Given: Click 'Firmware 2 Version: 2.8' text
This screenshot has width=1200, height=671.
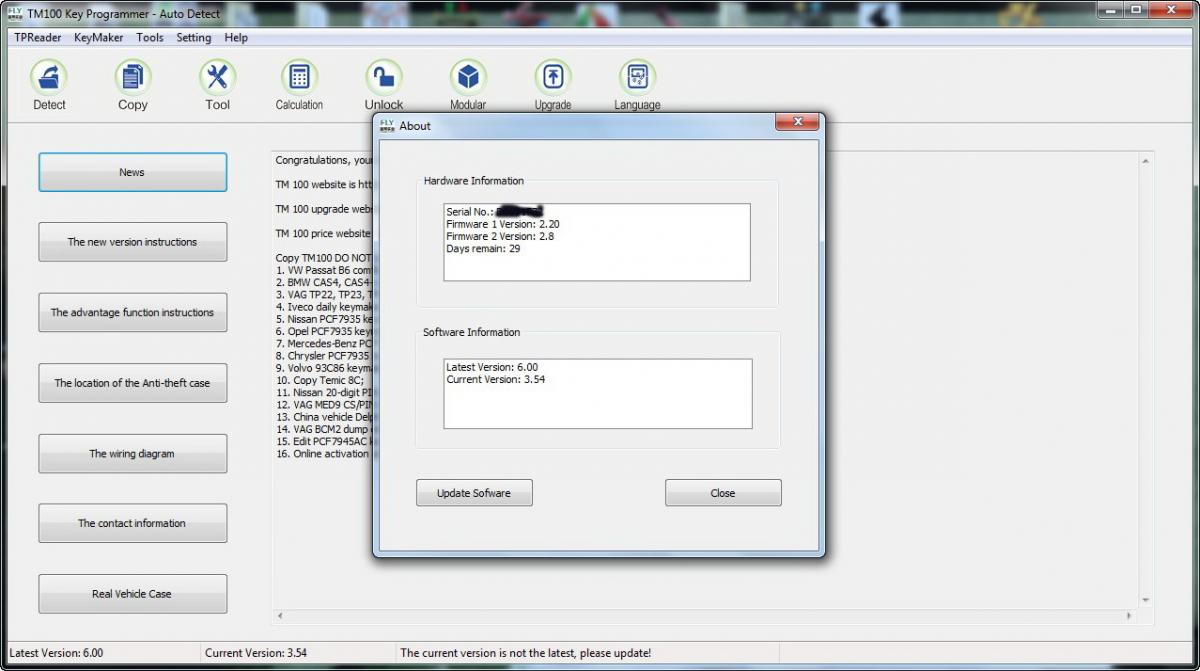Looking at the screenshot, I should [500, 236].
